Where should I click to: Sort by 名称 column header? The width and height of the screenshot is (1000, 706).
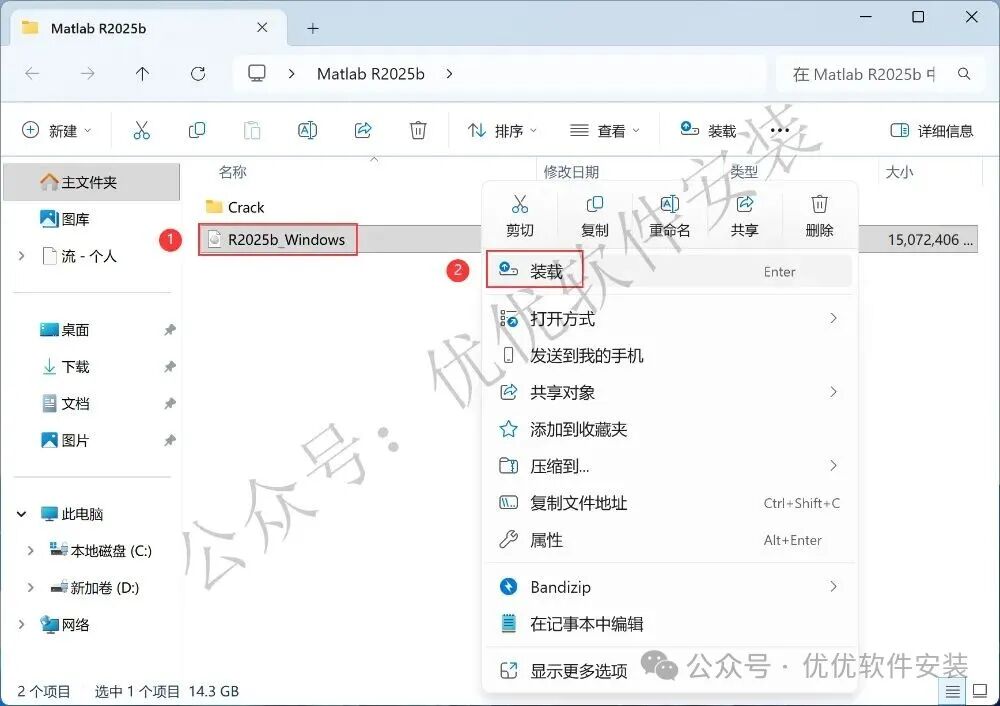click(x=232, y=172)
